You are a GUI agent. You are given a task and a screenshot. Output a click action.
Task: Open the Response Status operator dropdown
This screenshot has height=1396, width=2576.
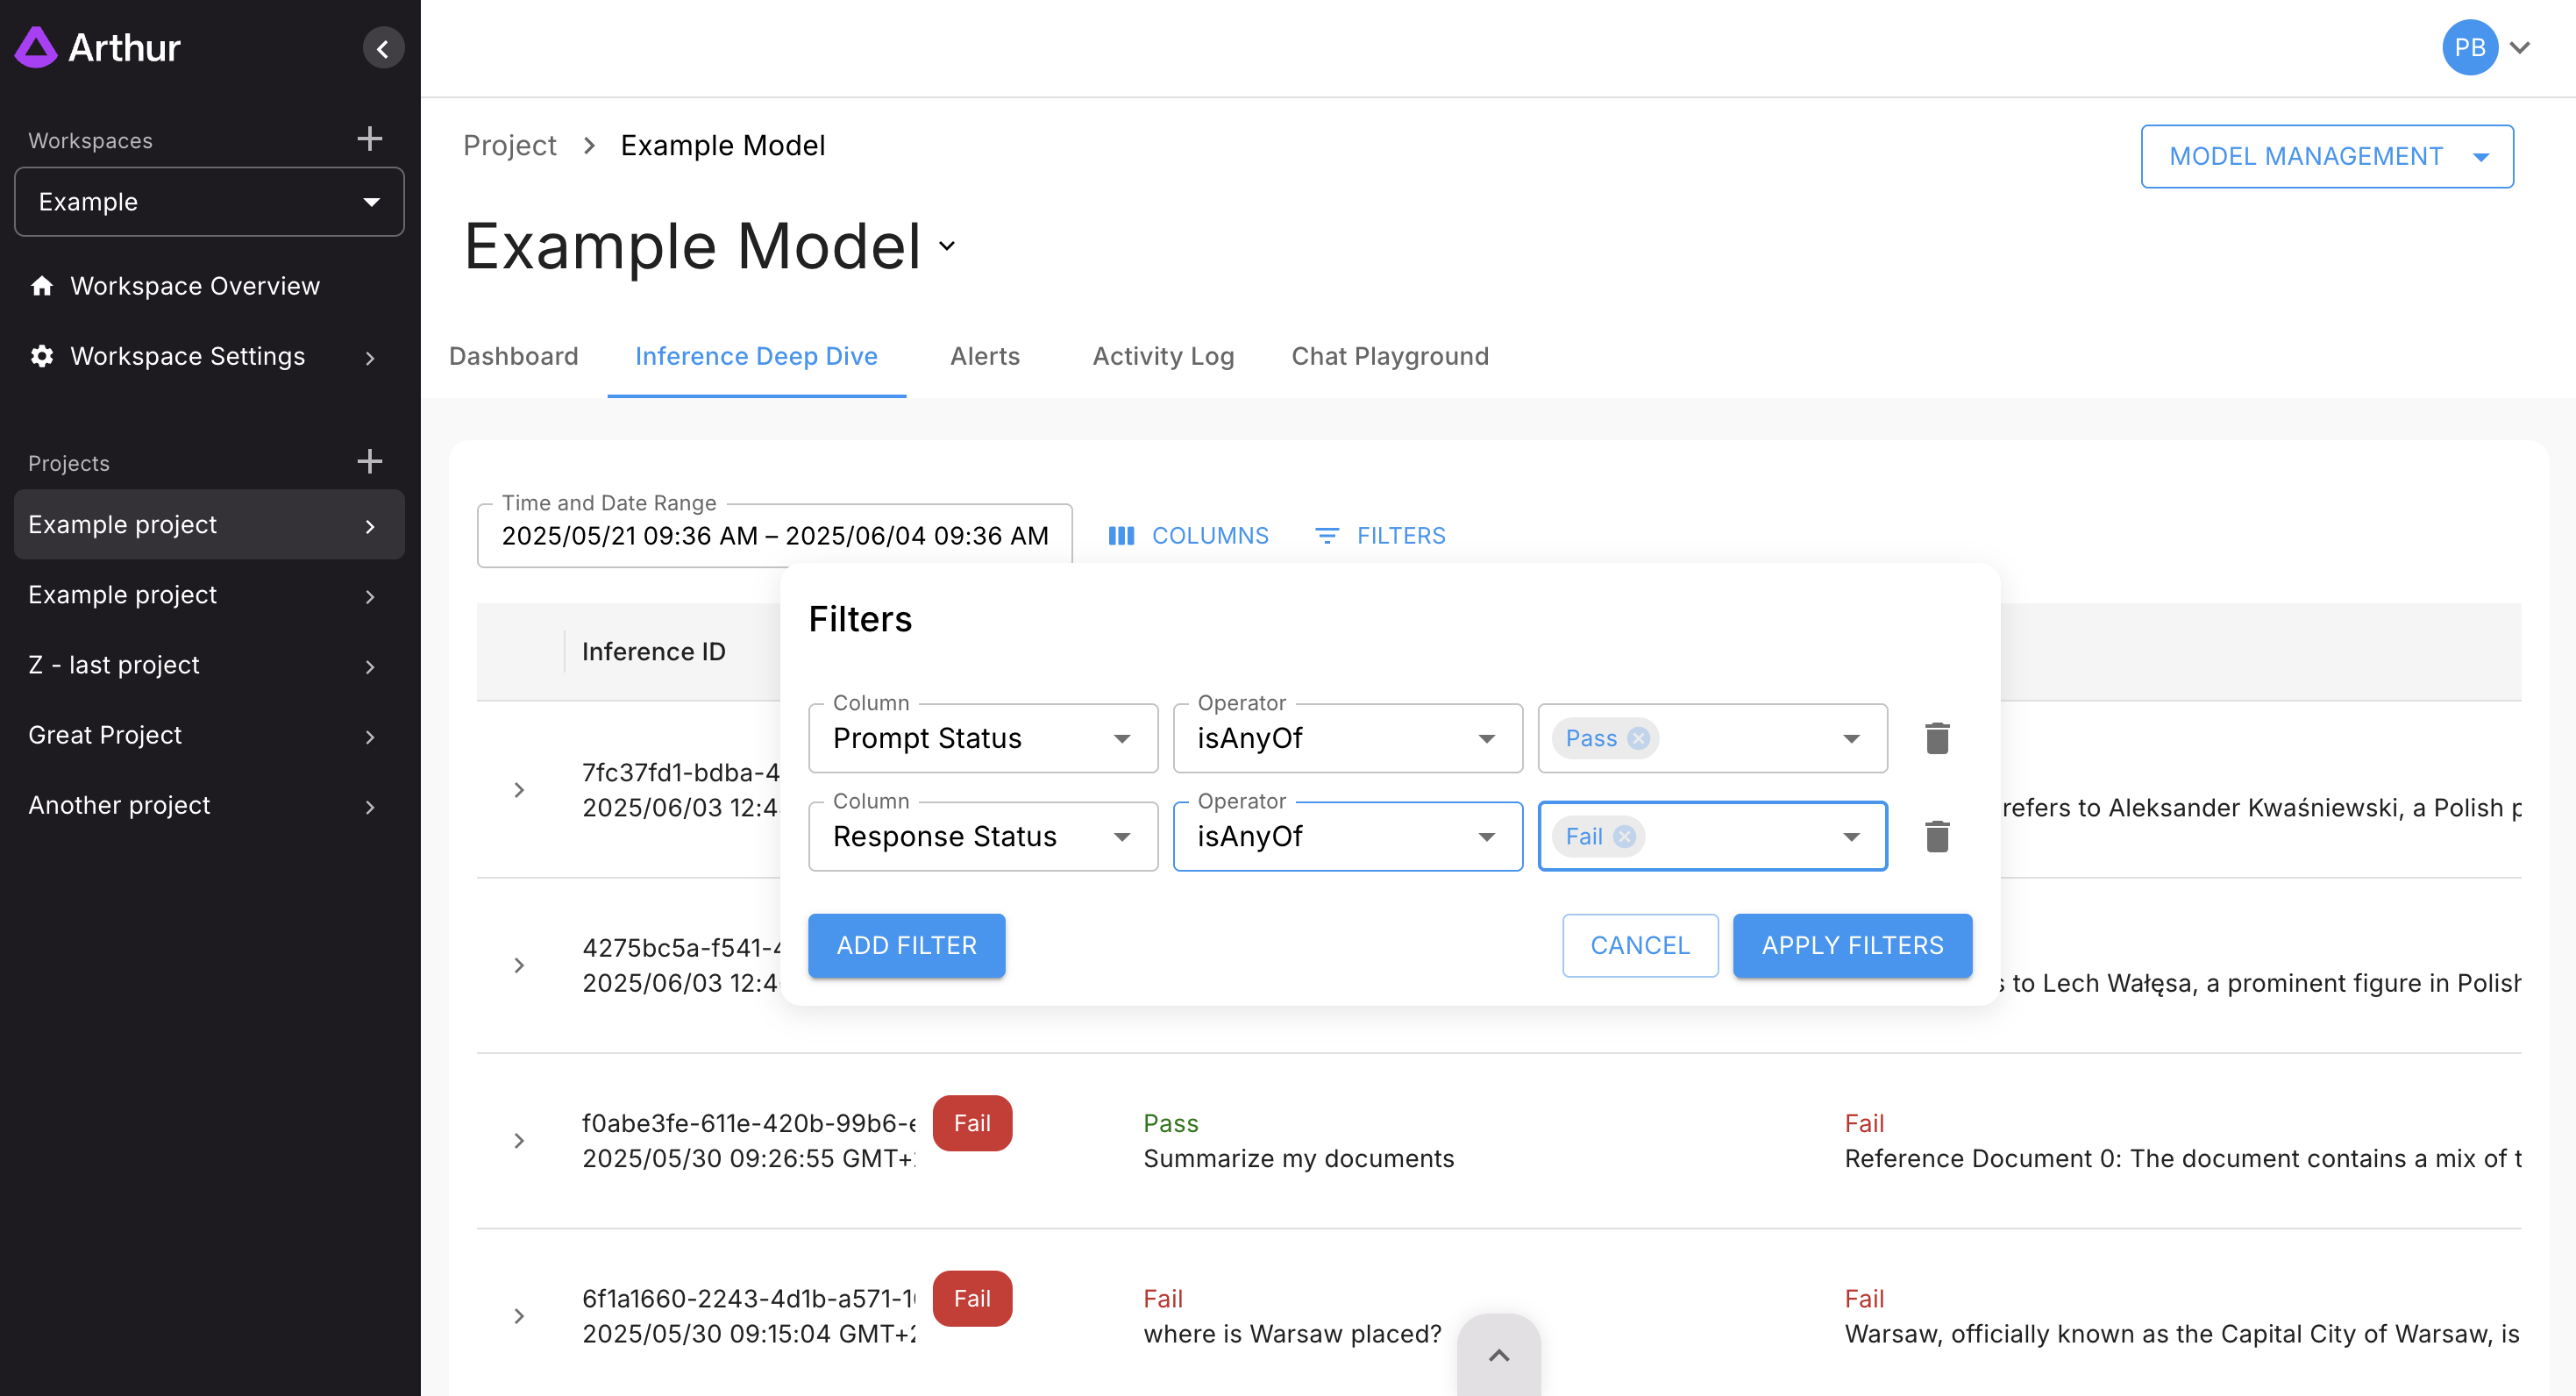click(1346, 836)
